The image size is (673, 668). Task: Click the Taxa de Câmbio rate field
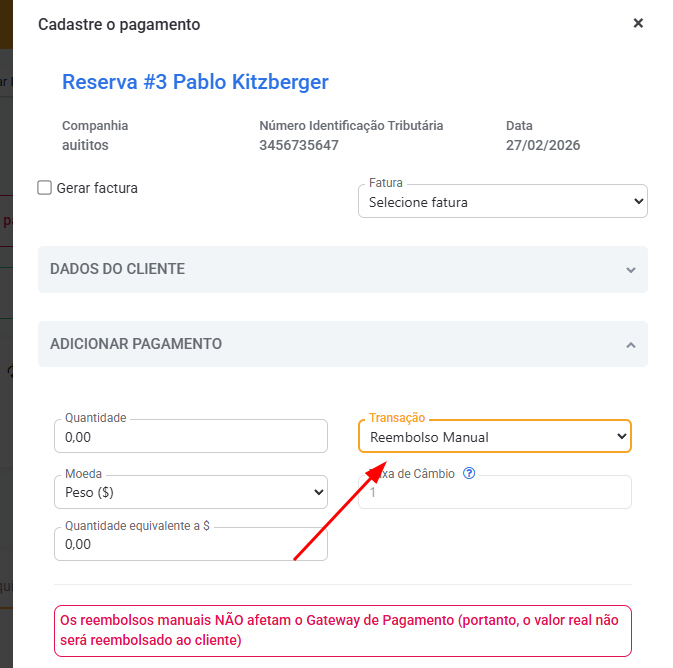point(495,493)
